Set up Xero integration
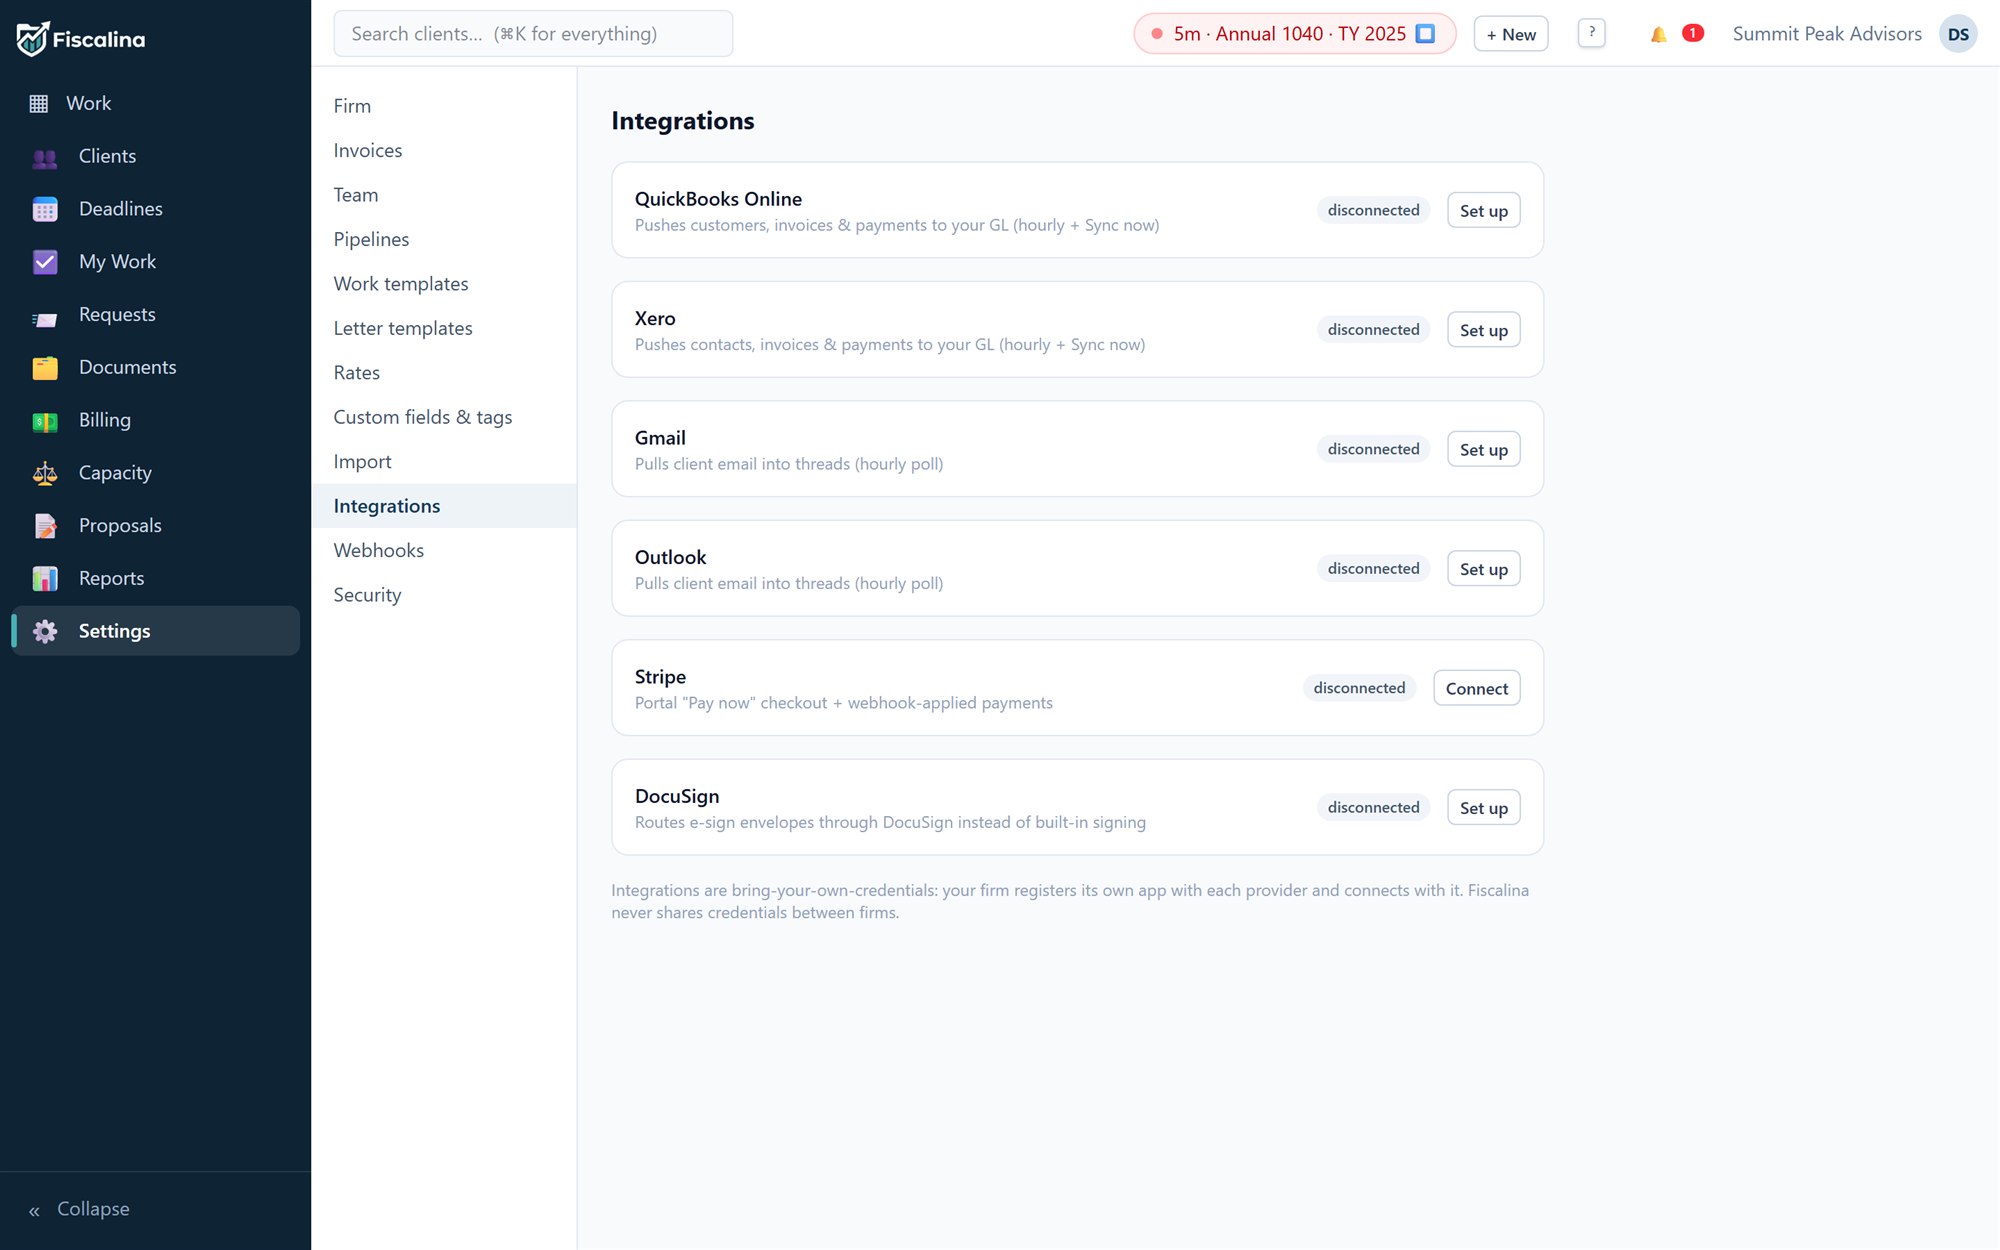Image resolution: width=2000 pixels, height=1250 pixels. [1483, 330]
